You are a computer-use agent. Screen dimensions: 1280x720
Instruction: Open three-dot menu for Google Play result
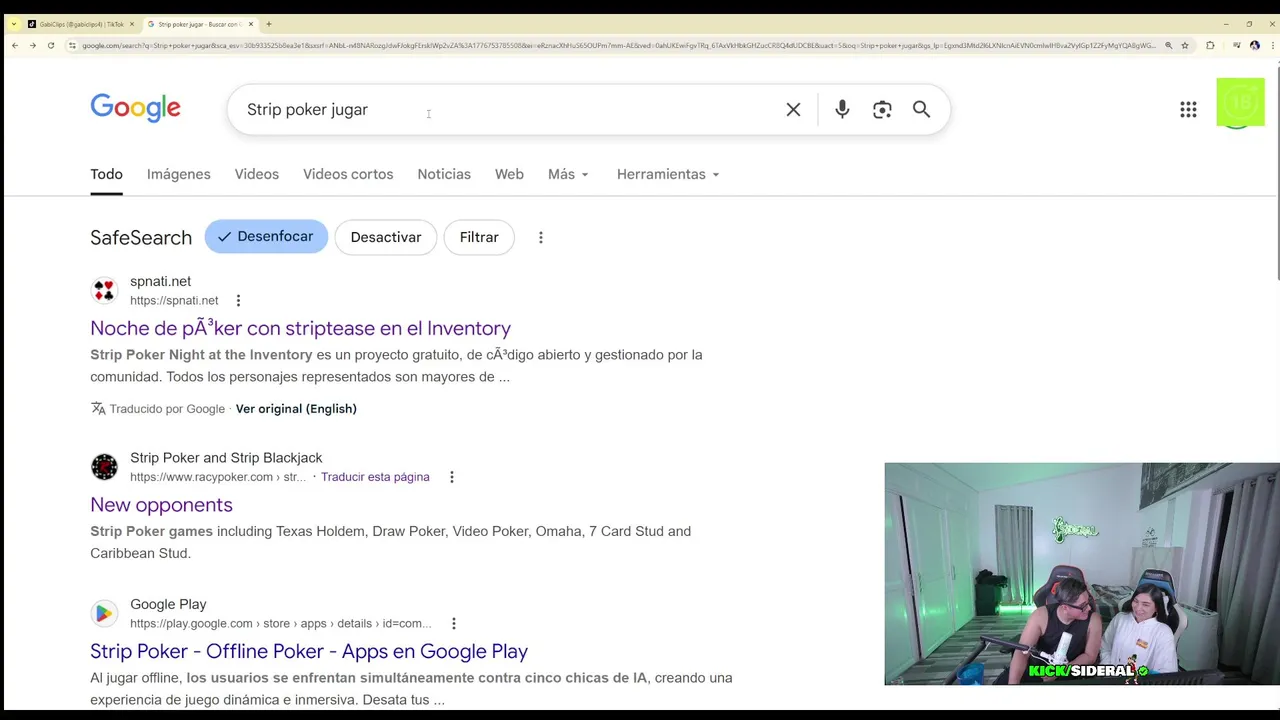click(x=453, y=623)
